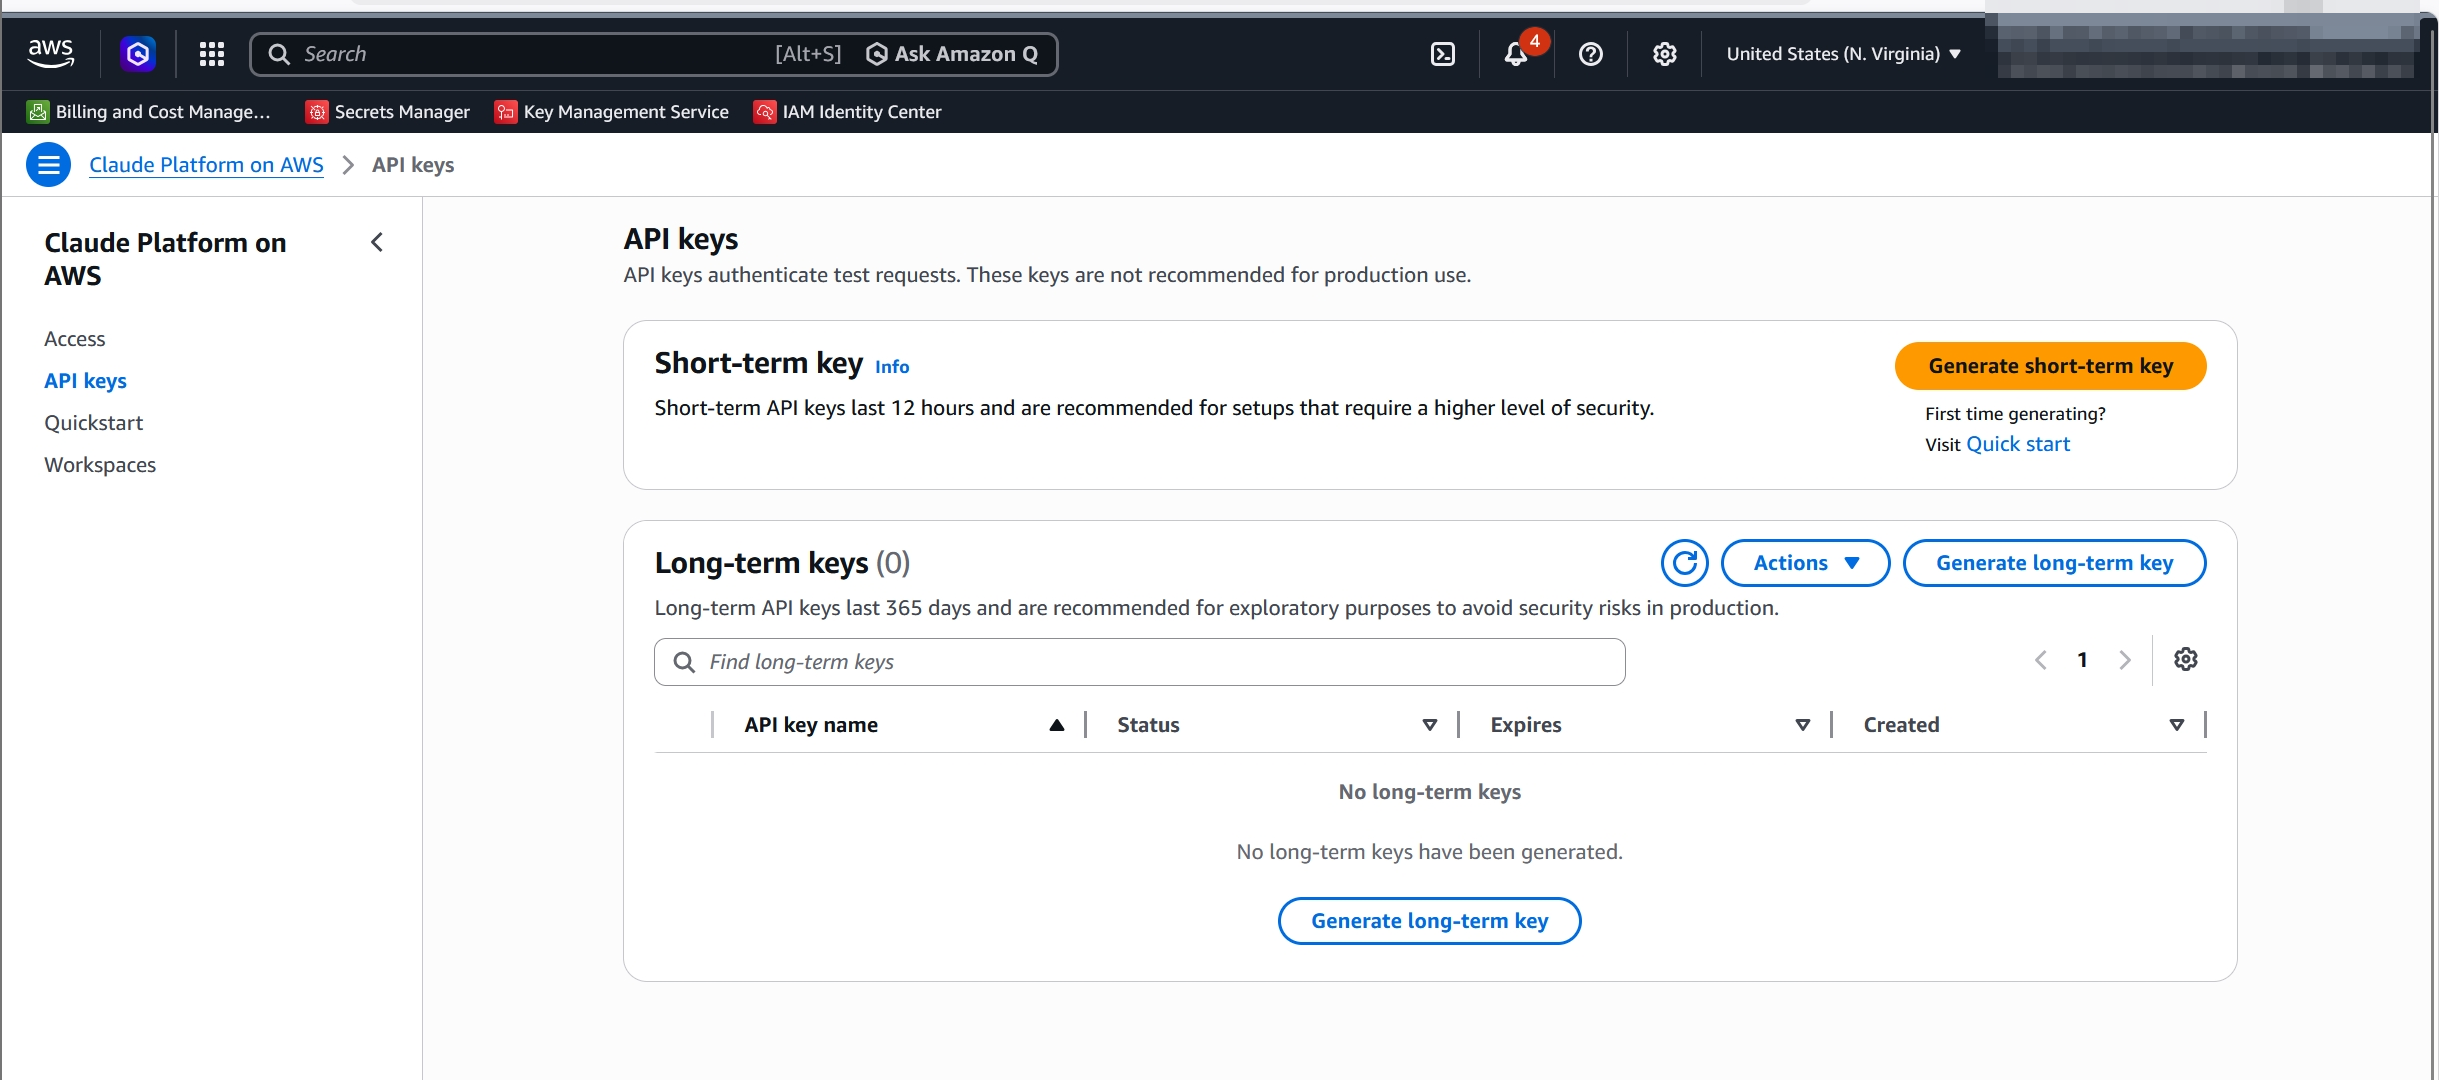This screenshot has height=1080, width=2439.
Task: Go to next page of keys
Action: tap(2124, 660)
